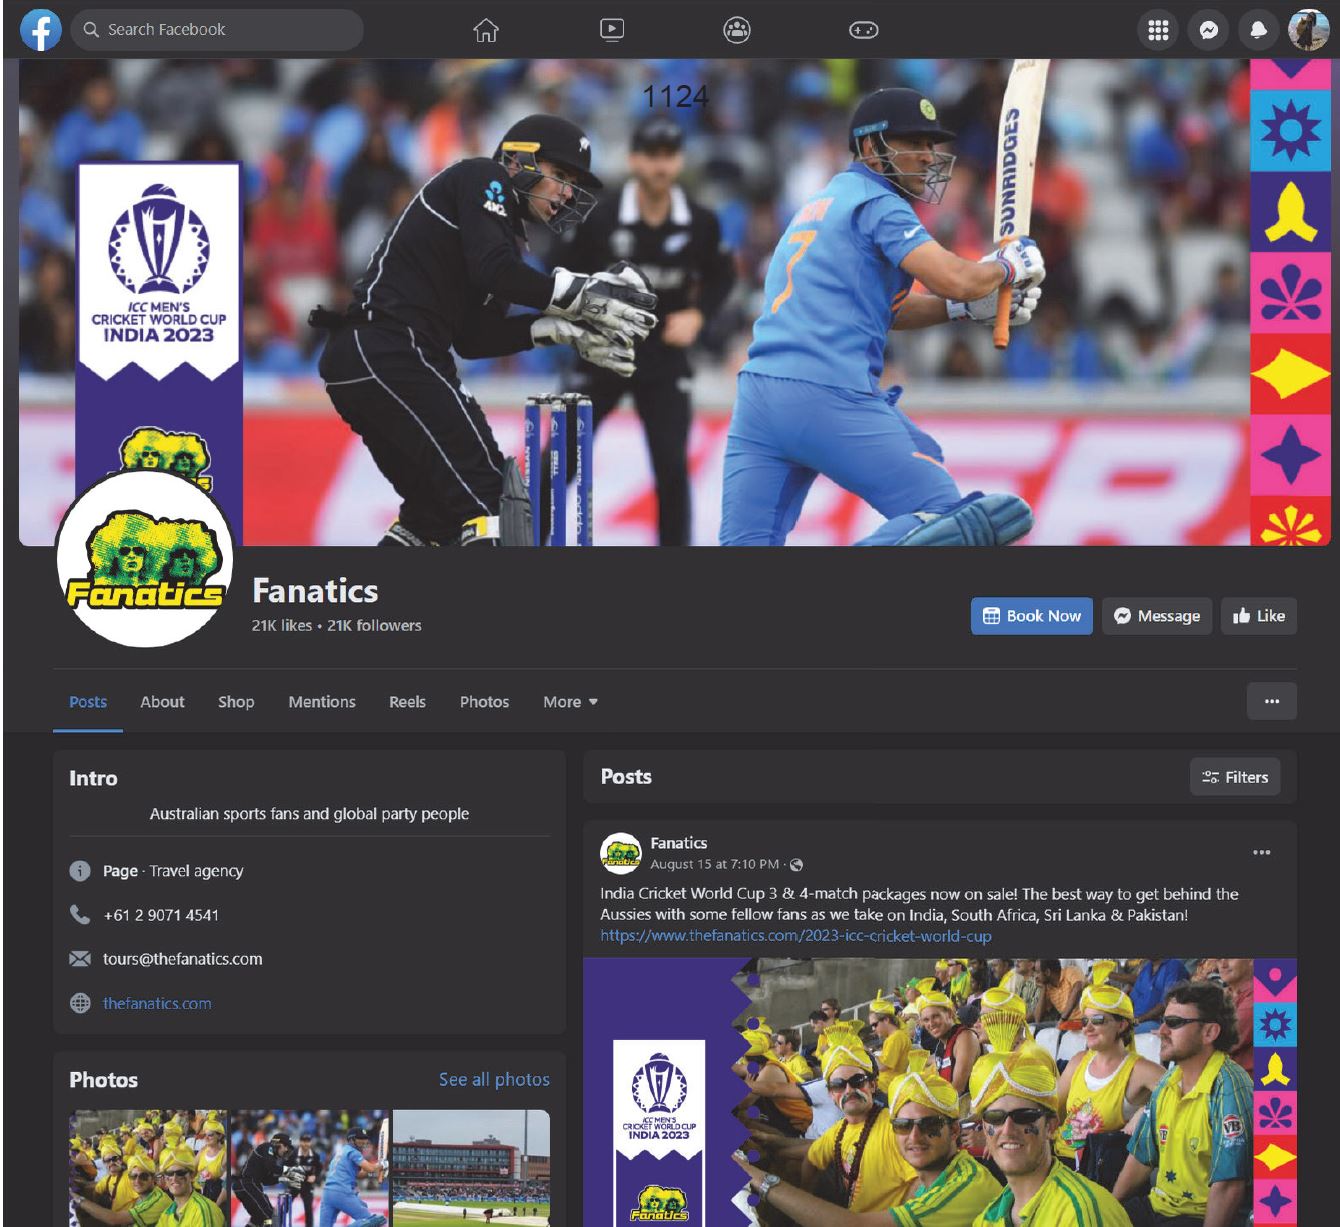The width and height of the screenshot is (1340, 1227).
Task: Click inside the Search Facebook field
Action: (x=217, y=30)
